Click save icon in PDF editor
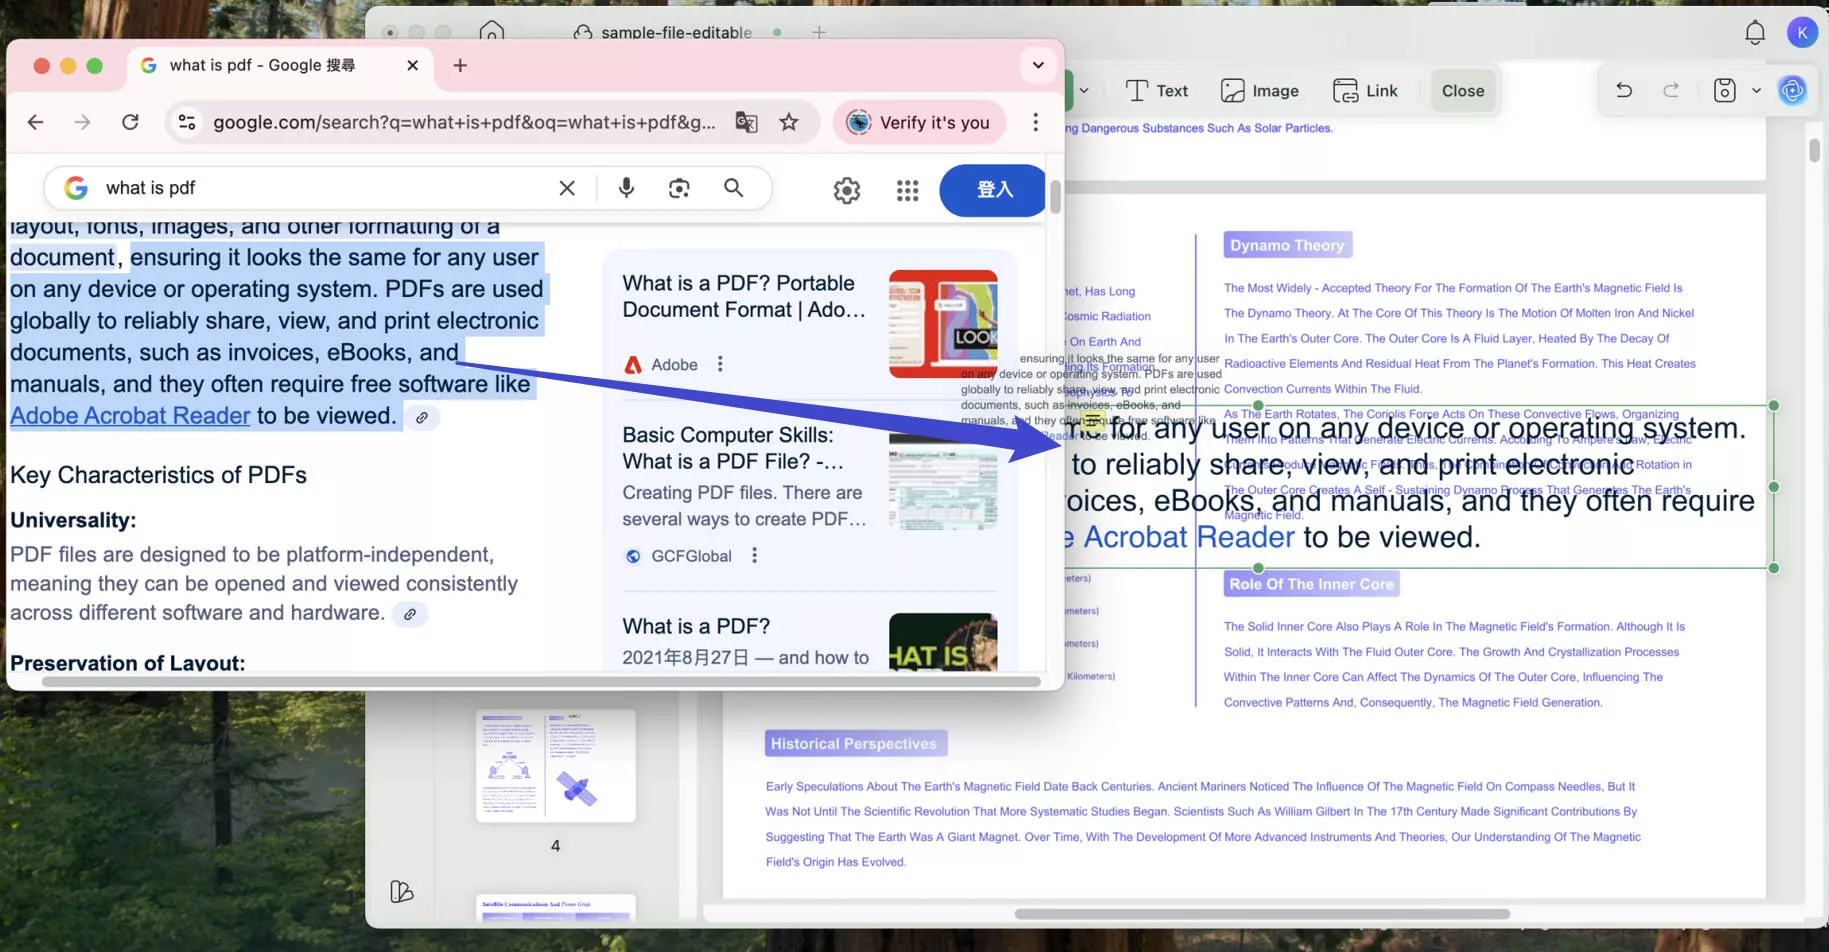This screenshot has width=1829, height=952. 1725,90
